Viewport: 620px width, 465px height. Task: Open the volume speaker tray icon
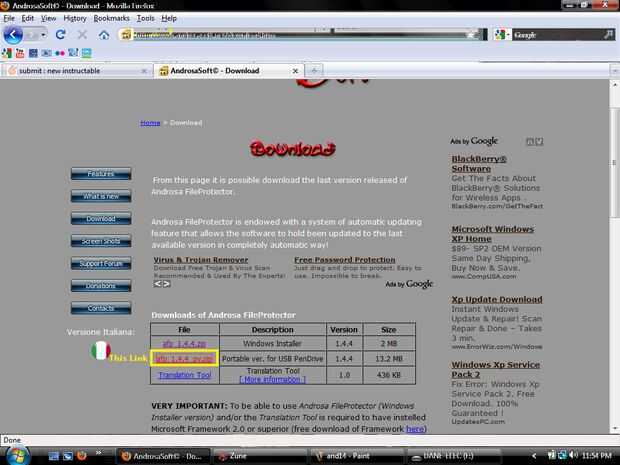pos(574,456)
